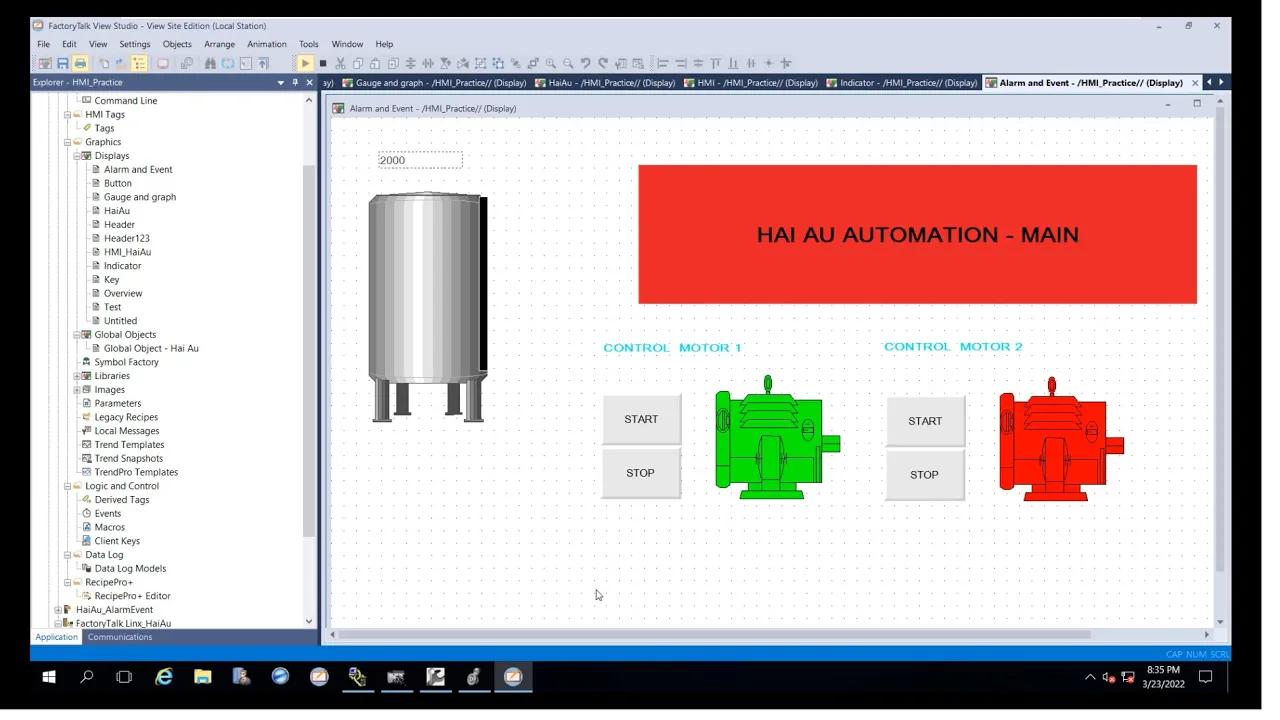Click the Copy icon in the toolbar
The image size is (1280, 720).
(358, 63)
